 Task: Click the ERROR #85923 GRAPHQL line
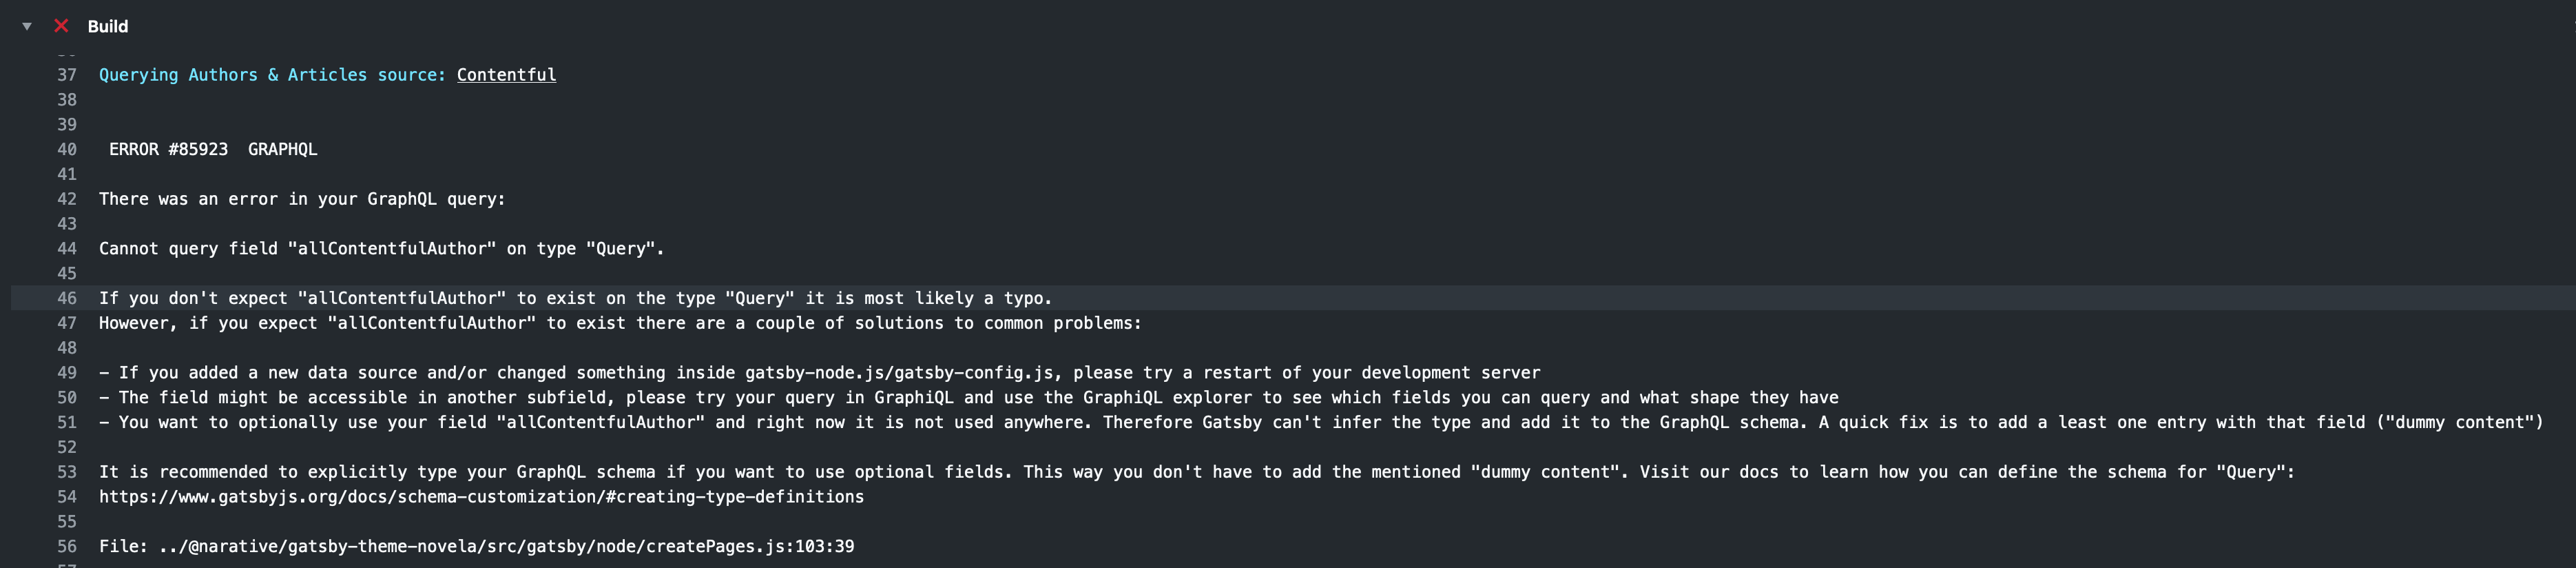[x=213, y=150]
